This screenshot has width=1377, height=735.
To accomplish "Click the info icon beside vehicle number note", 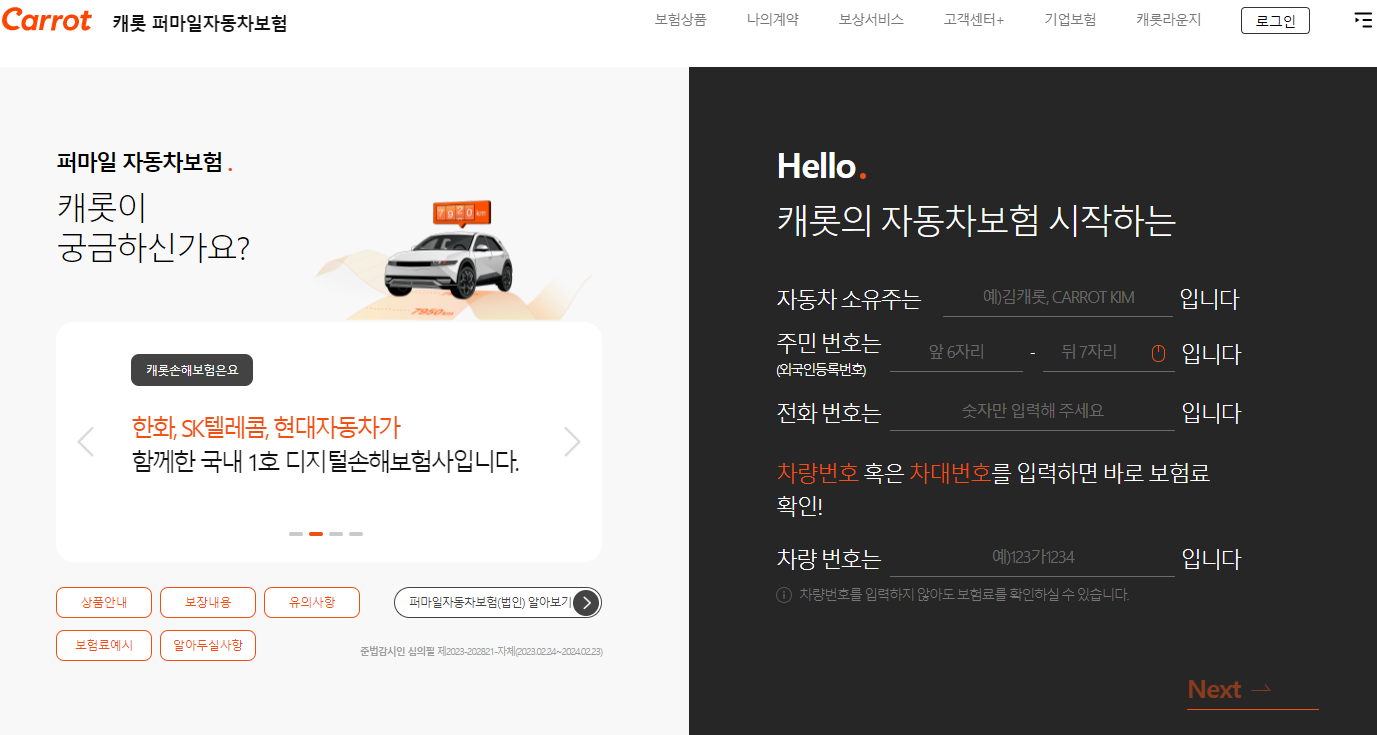I will (x=784, y=595).
